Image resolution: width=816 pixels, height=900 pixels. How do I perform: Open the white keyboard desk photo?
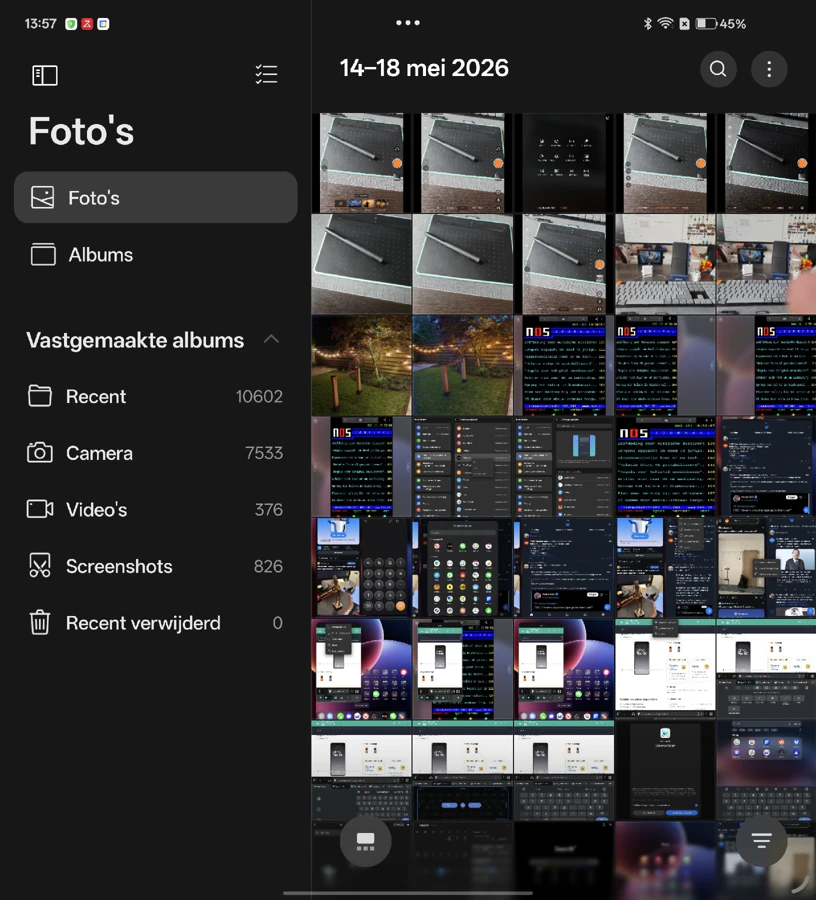pos(665,264)
